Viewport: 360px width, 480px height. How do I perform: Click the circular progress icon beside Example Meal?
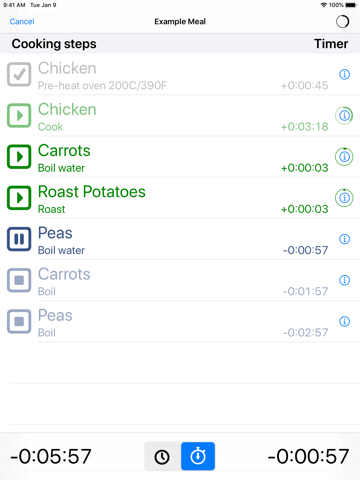[x=342, y=22]
